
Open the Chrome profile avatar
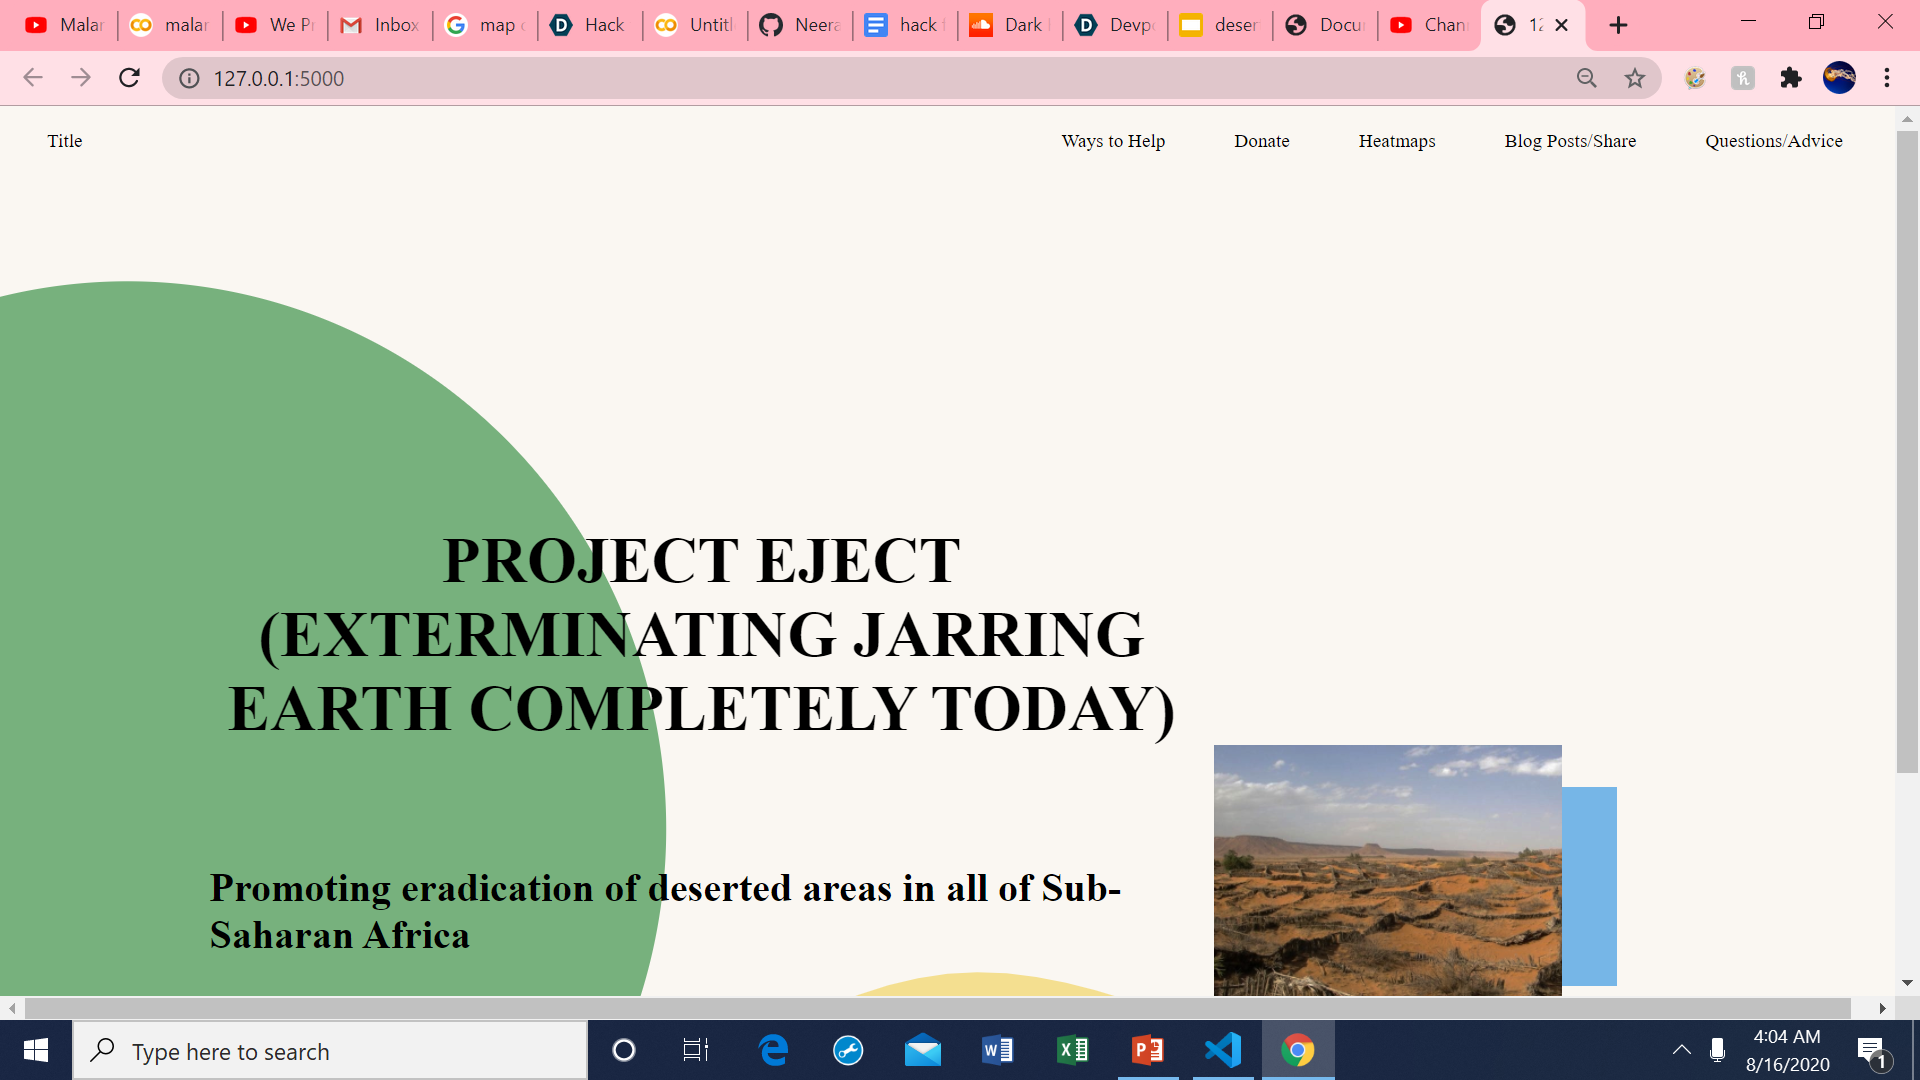click(x=1839, y=78)
